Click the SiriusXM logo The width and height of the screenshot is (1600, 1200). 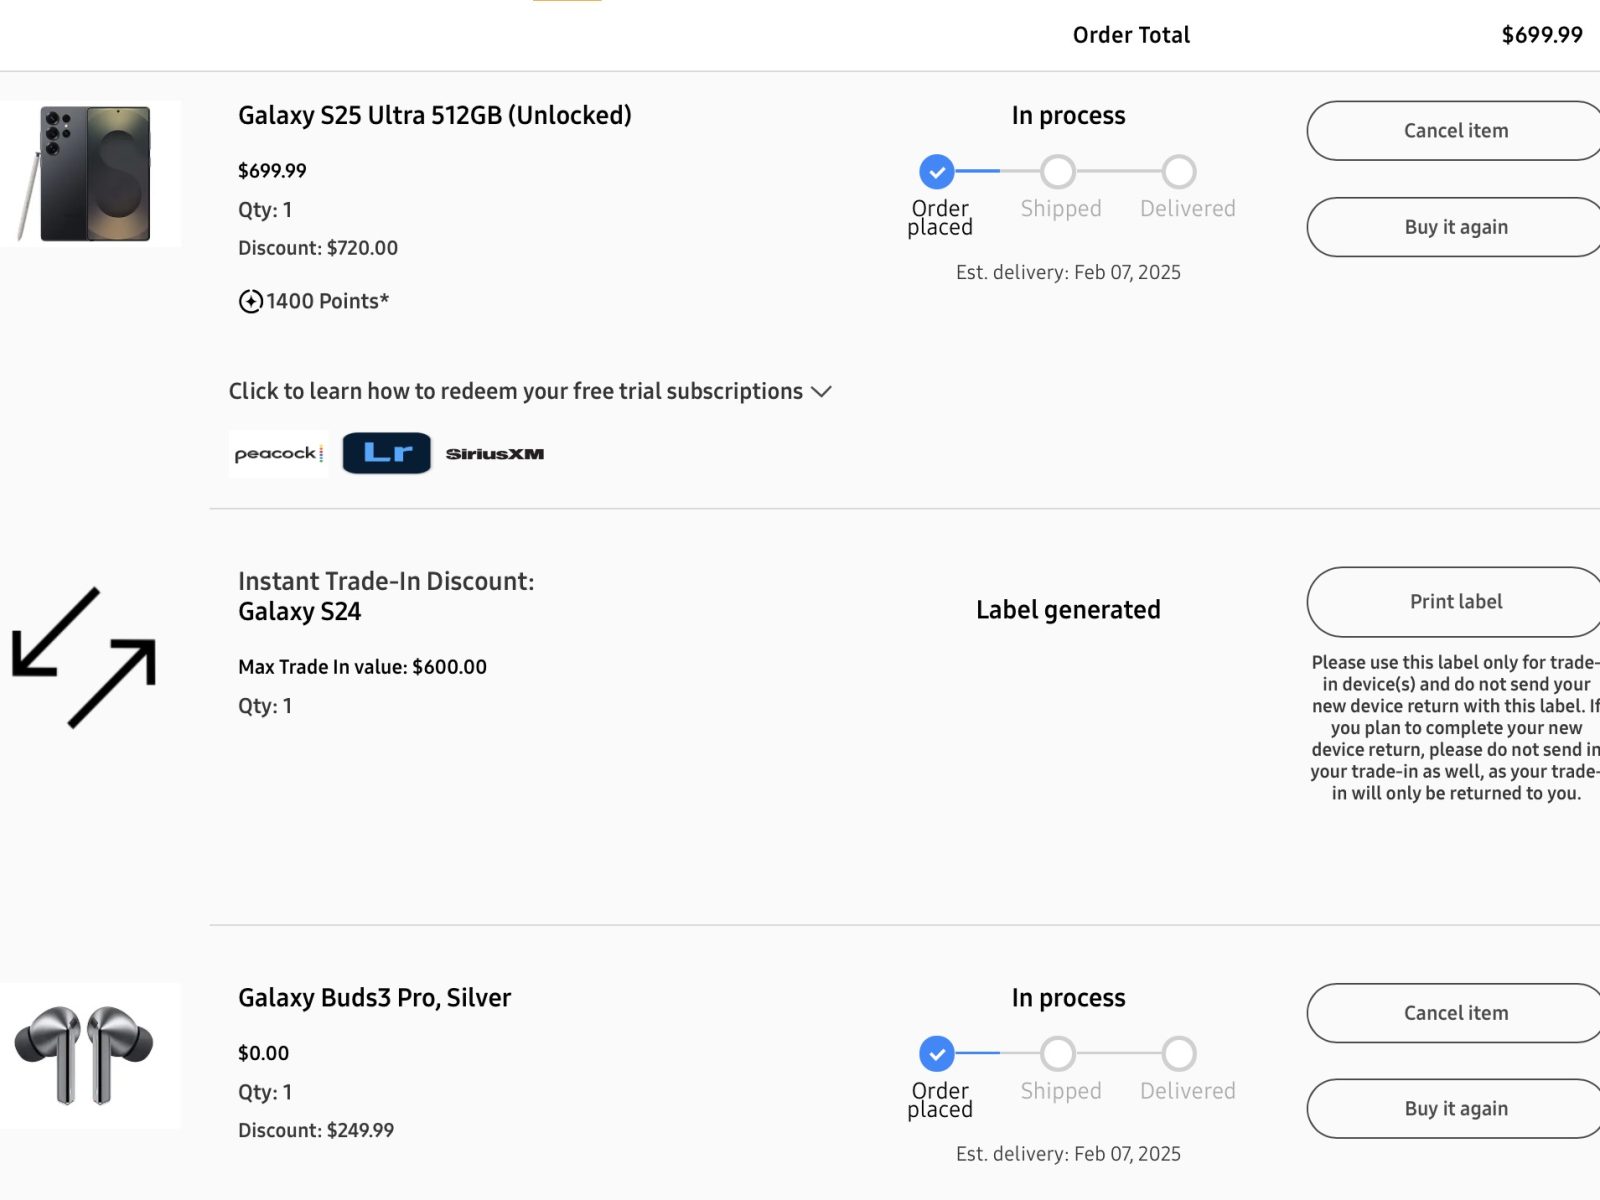495,454
